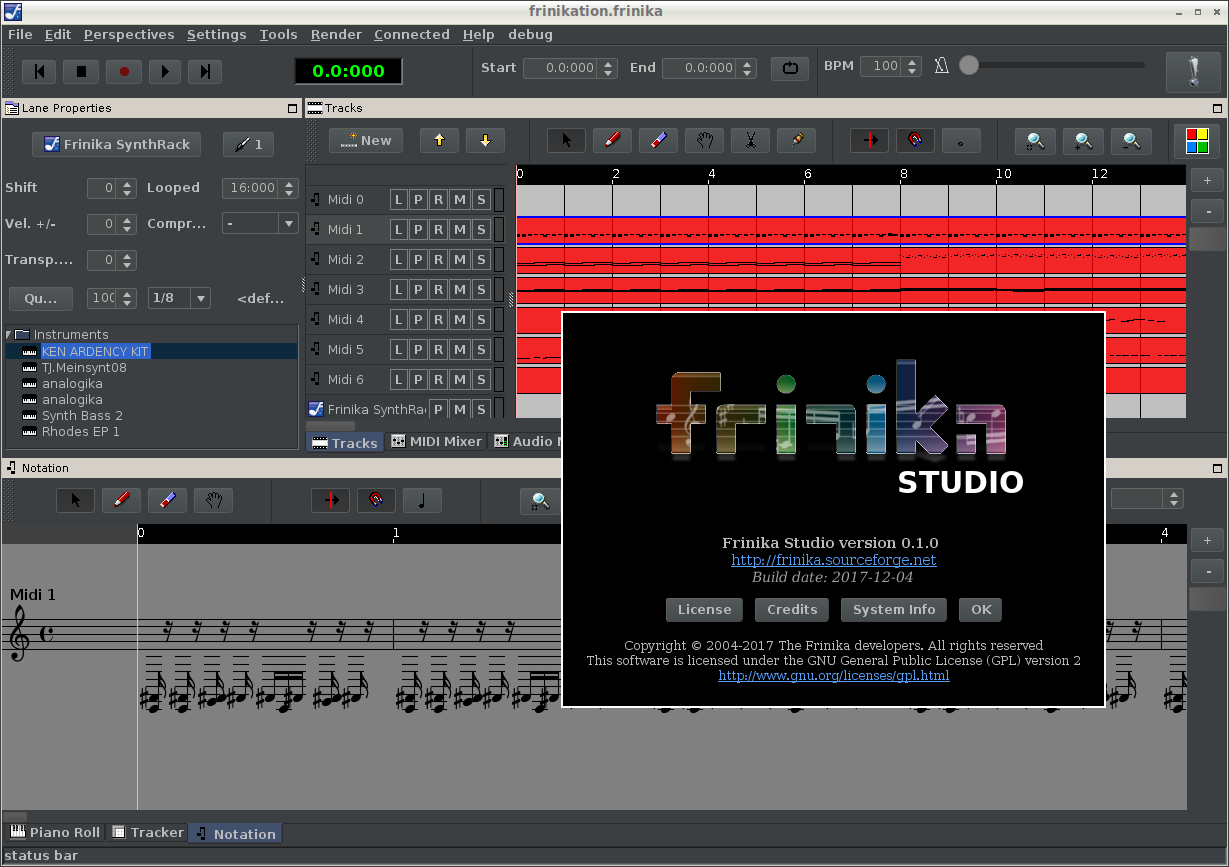Open the gnu.org GPL license link
Screen dimensions: 1229x867
(x=833, y=675)
